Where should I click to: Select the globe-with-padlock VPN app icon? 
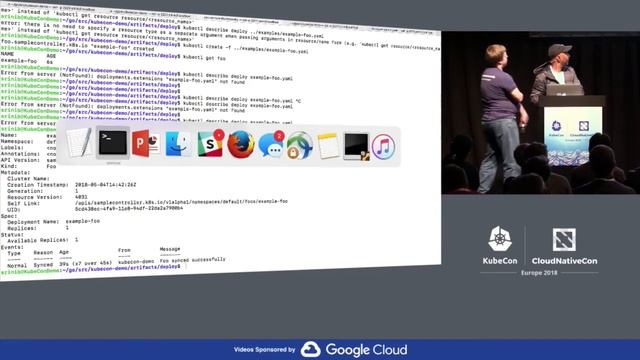coord(300,146)
